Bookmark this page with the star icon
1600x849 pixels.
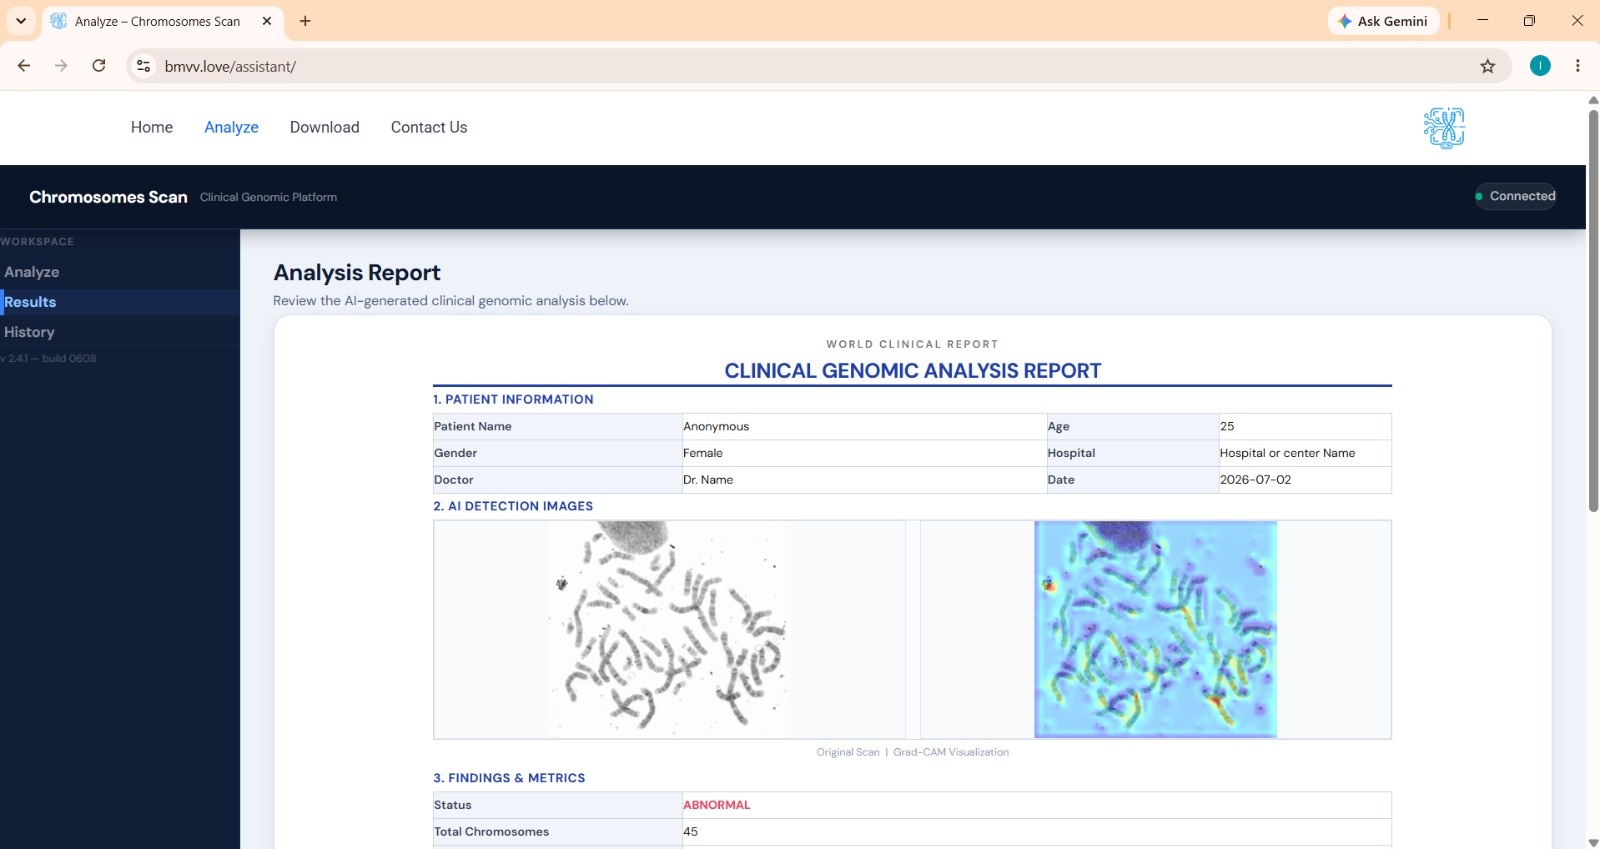pyautogui.click(x=1488, y=66)
